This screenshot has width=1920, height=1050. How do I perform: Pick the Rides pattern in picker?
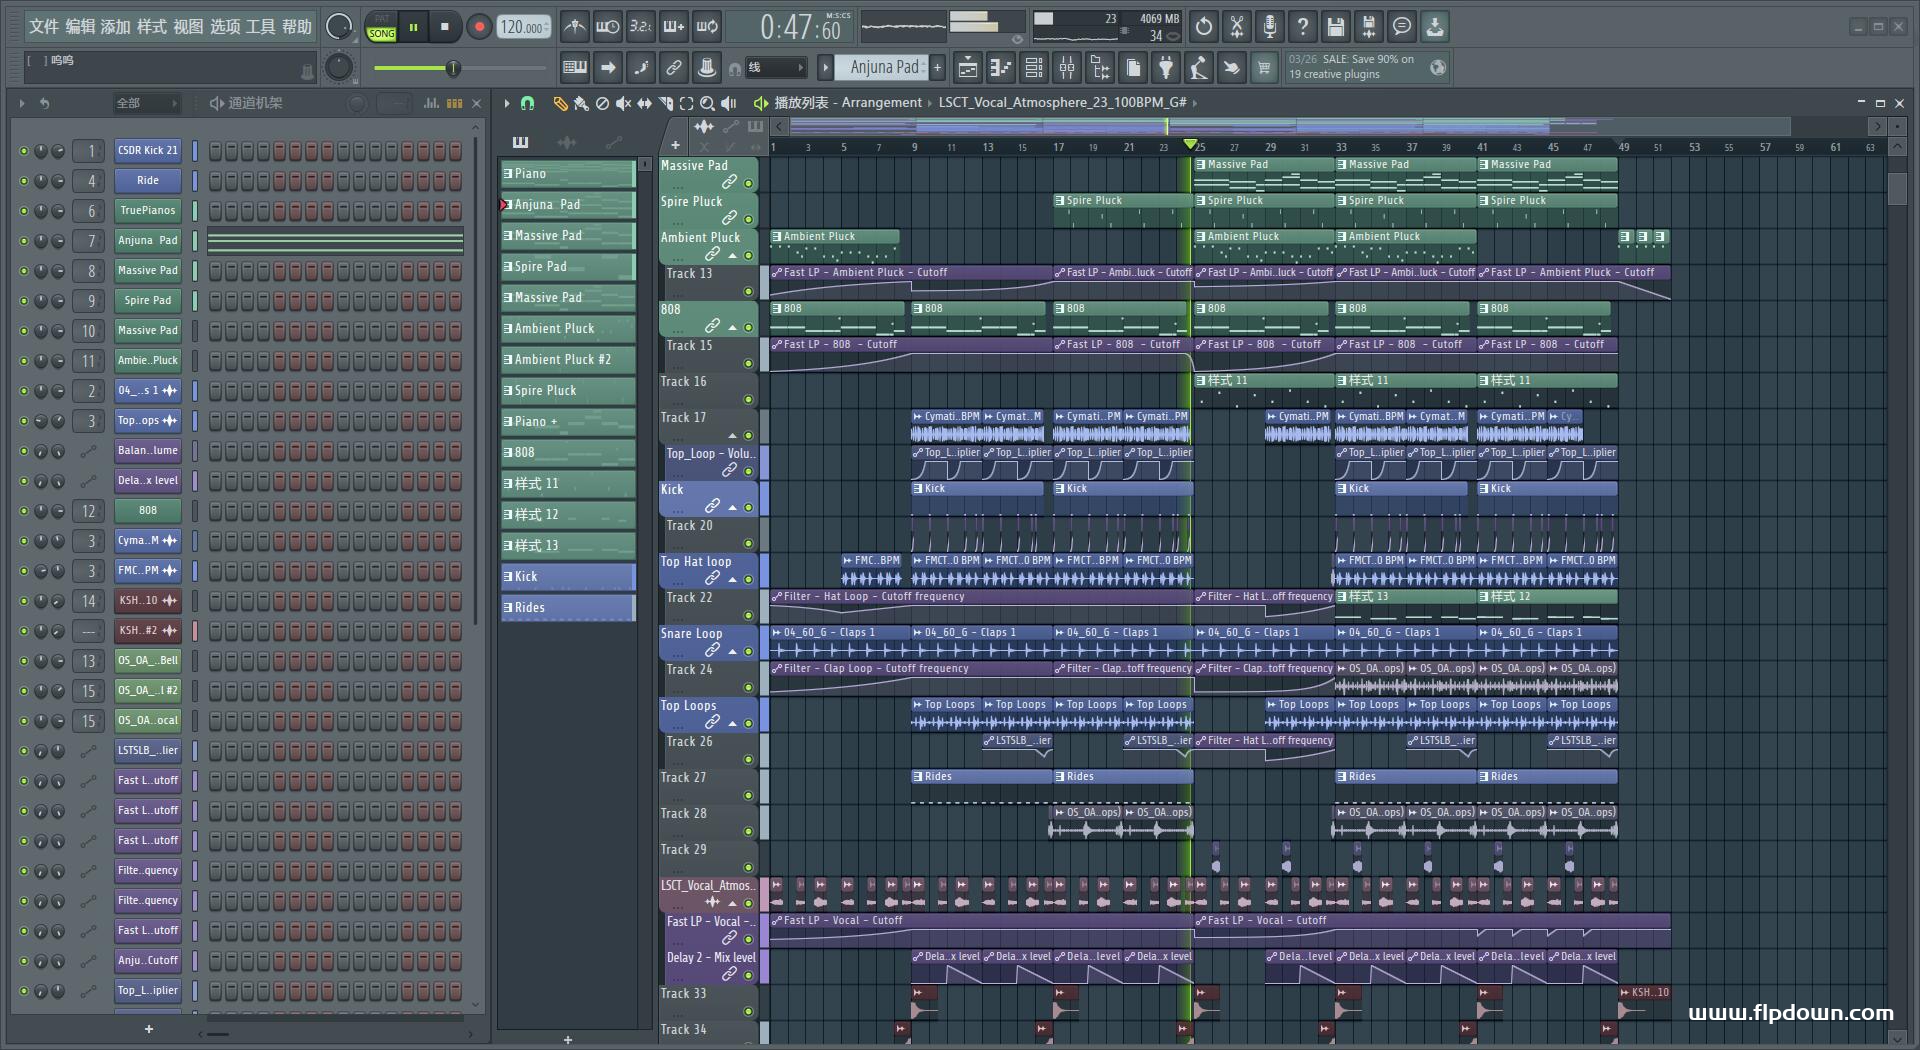pos(567,608)
